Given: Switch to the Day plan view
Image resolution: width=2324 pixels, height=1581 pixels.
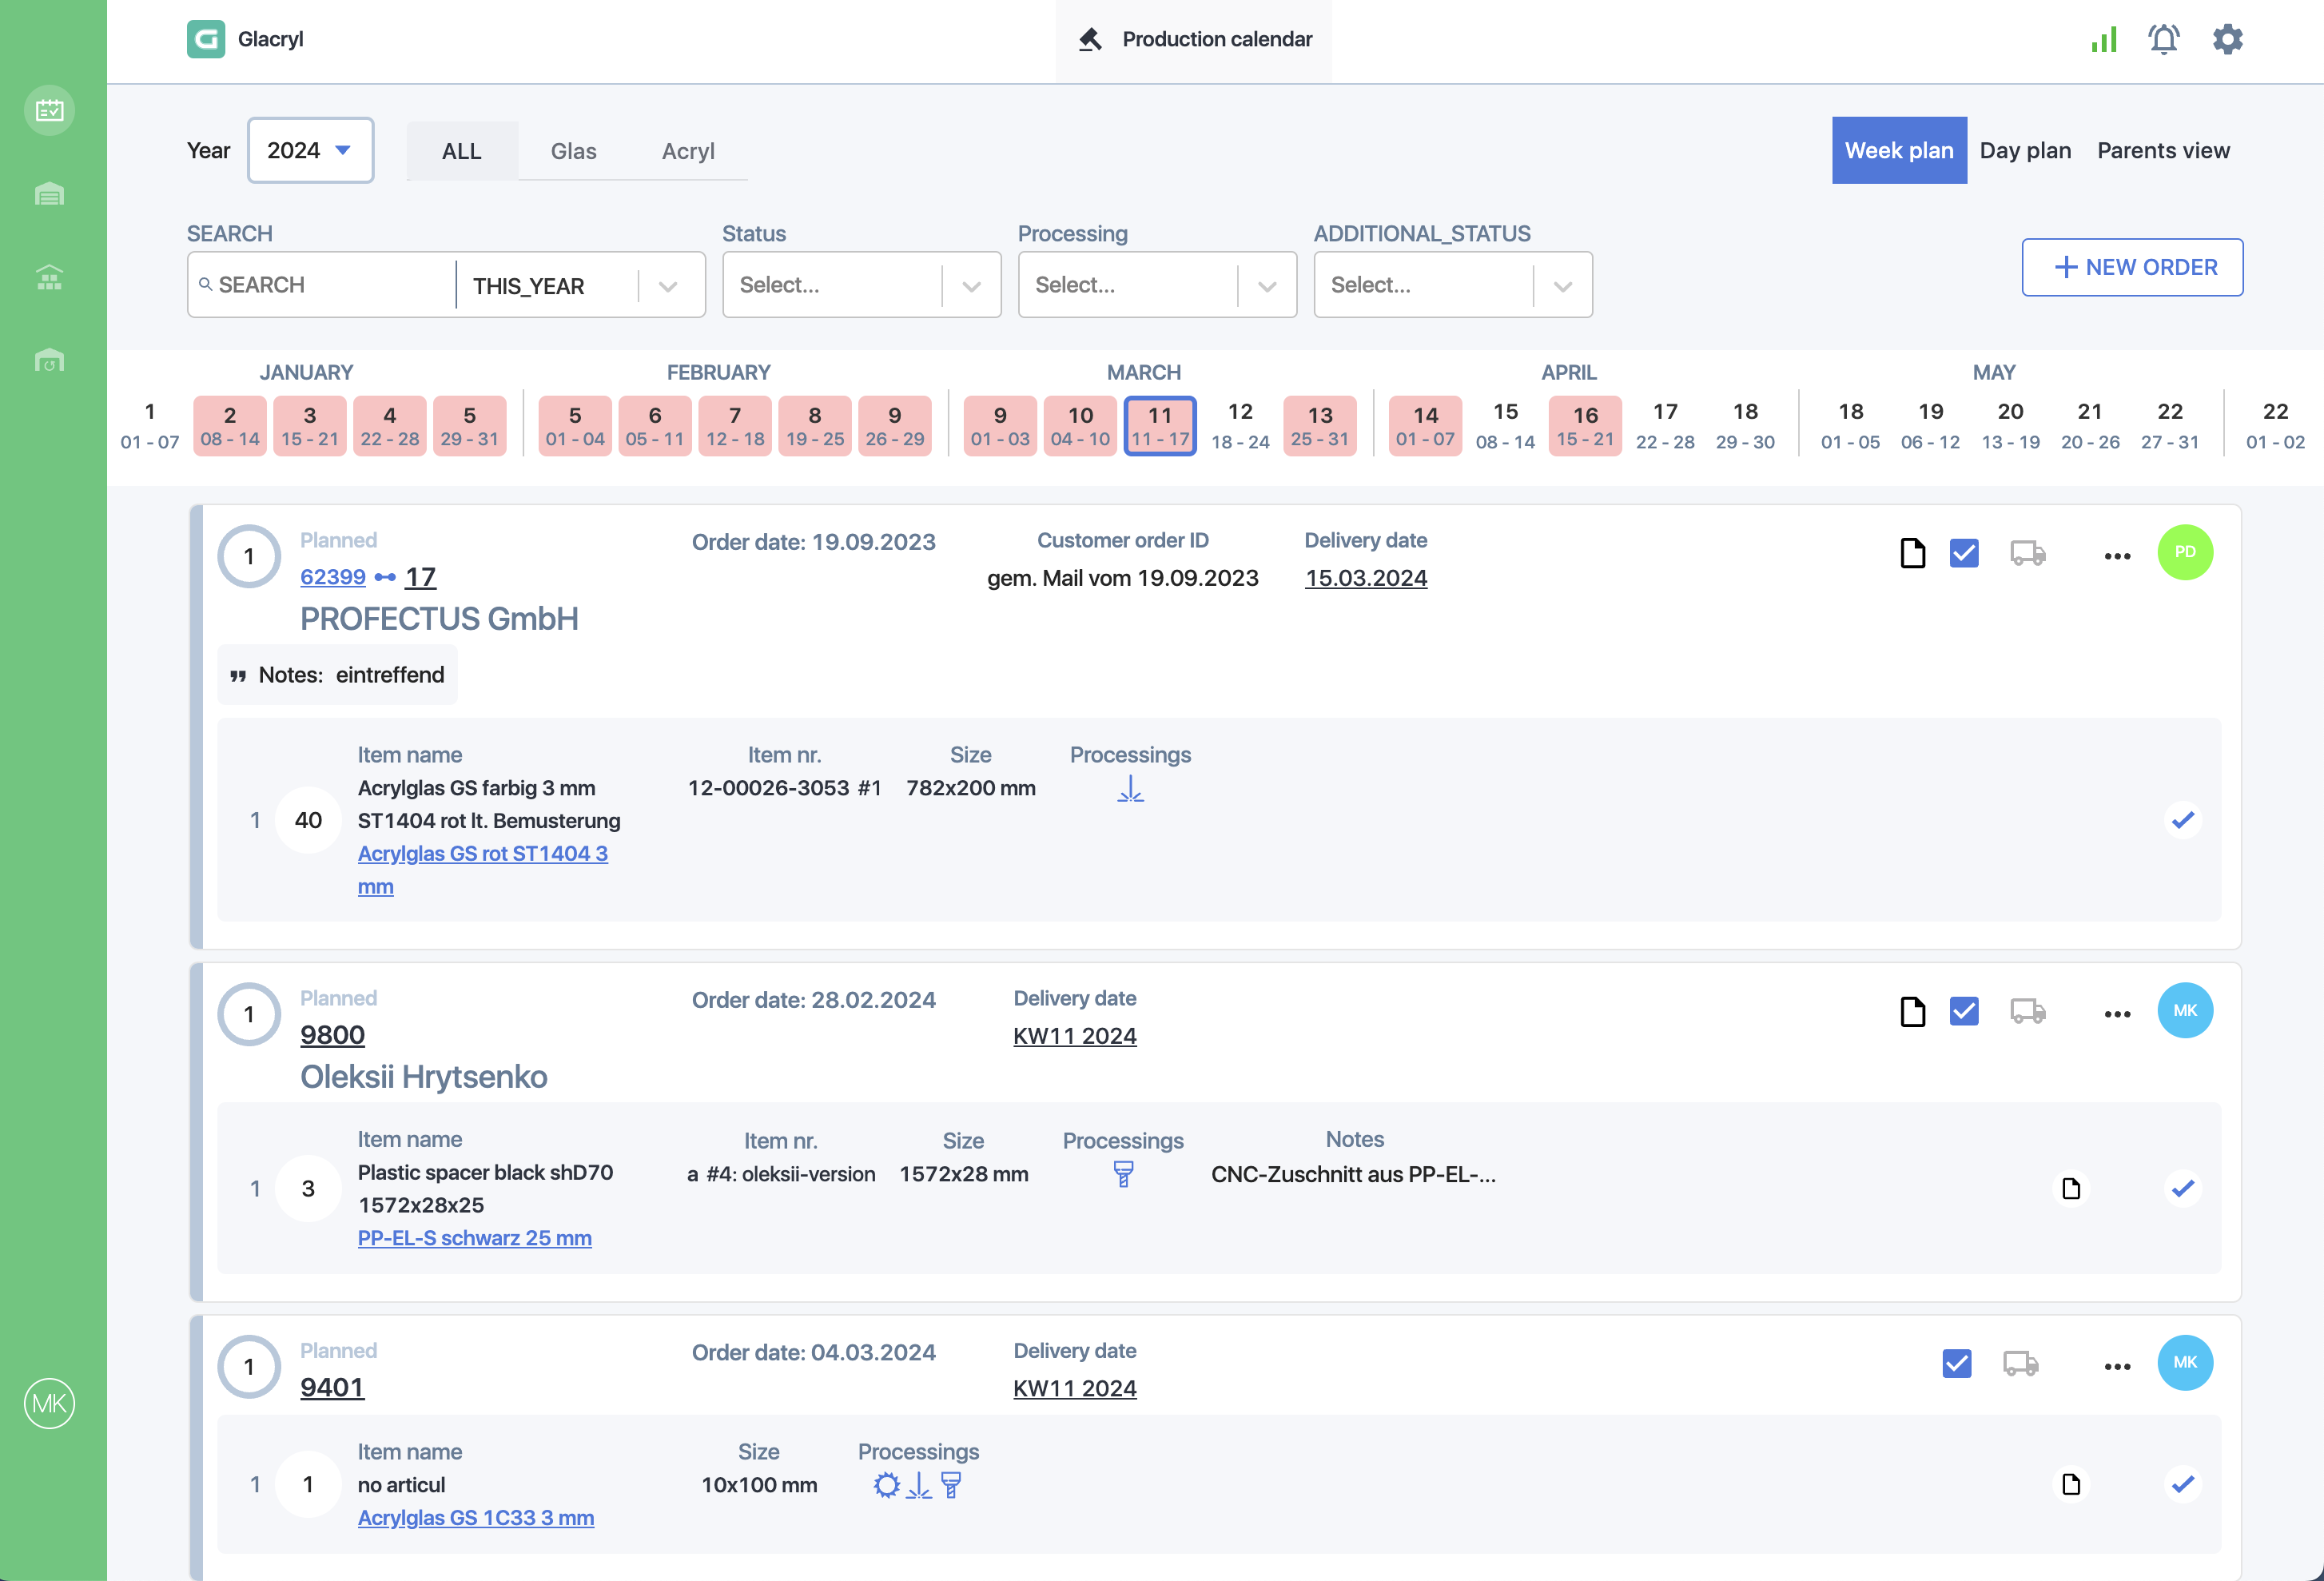Looking at the screenshot, I should coord(2024,150).
